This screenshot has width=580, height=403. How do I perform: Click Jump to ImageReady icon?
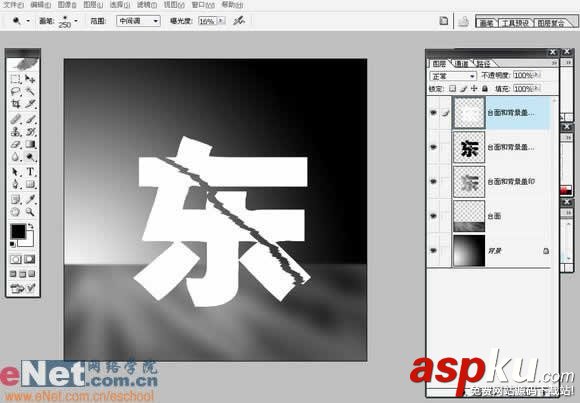pos(23,288)
